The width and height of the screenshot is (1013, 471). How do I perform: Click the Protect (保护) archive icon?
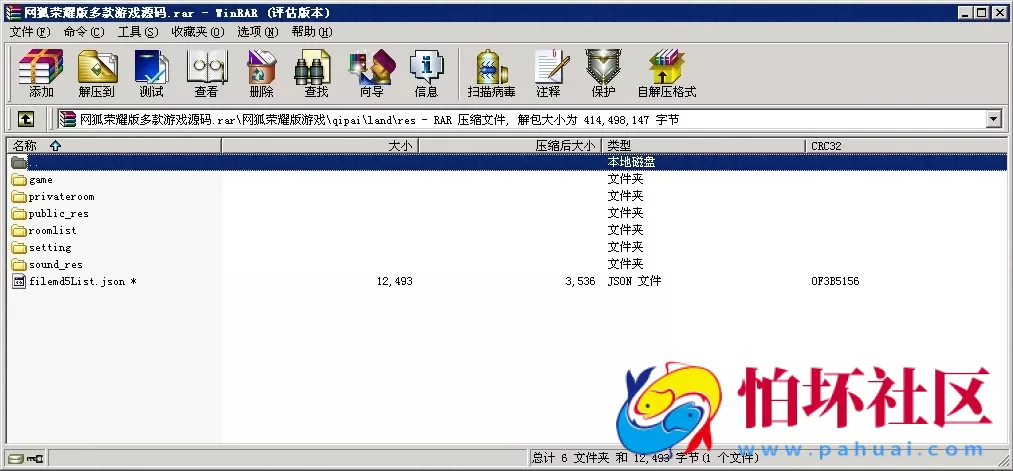click(x=603, y=73)
